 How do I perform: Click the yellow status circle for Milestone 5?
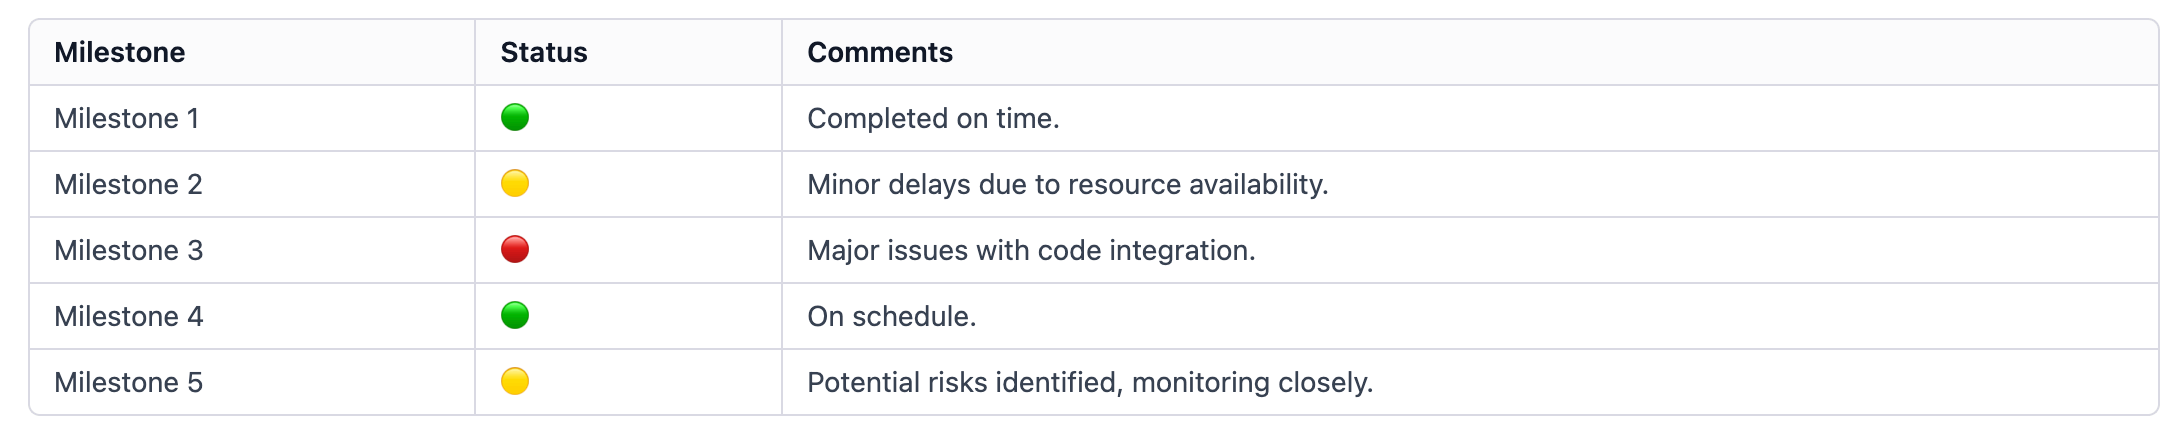point(515,382)
